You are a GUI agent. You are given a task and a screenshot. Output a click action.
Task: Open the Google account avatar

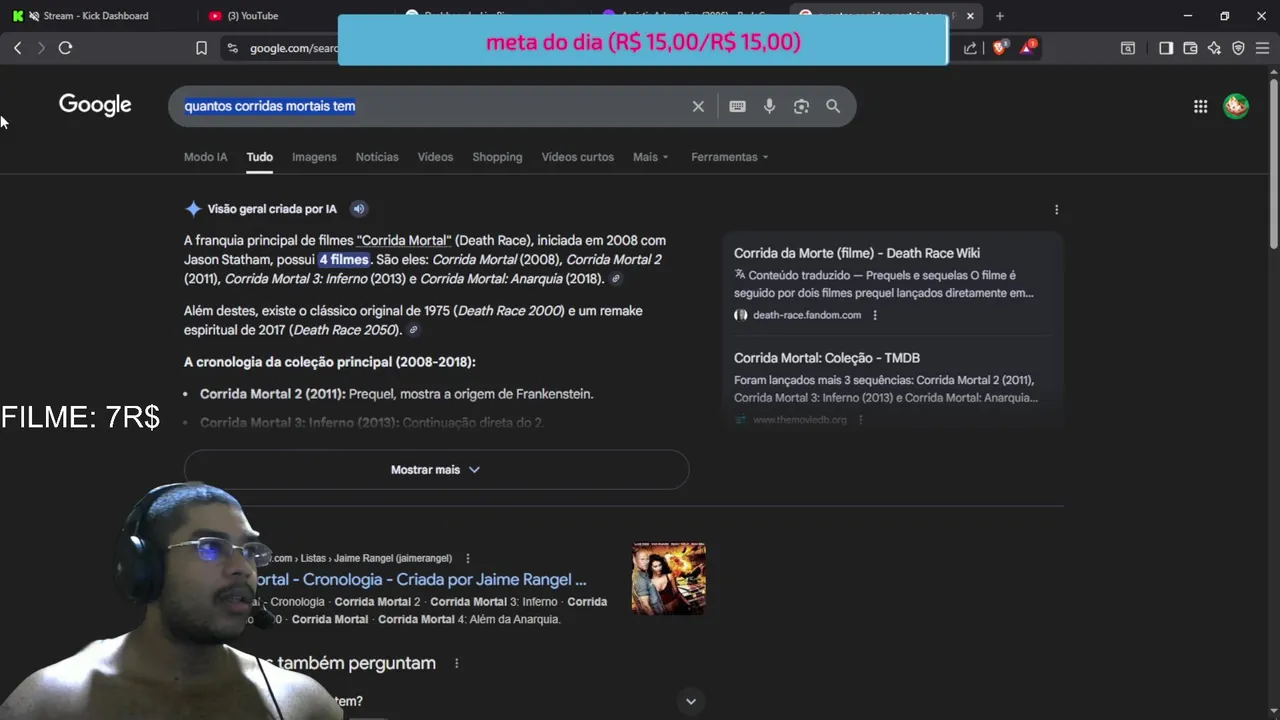[1236, 106]
